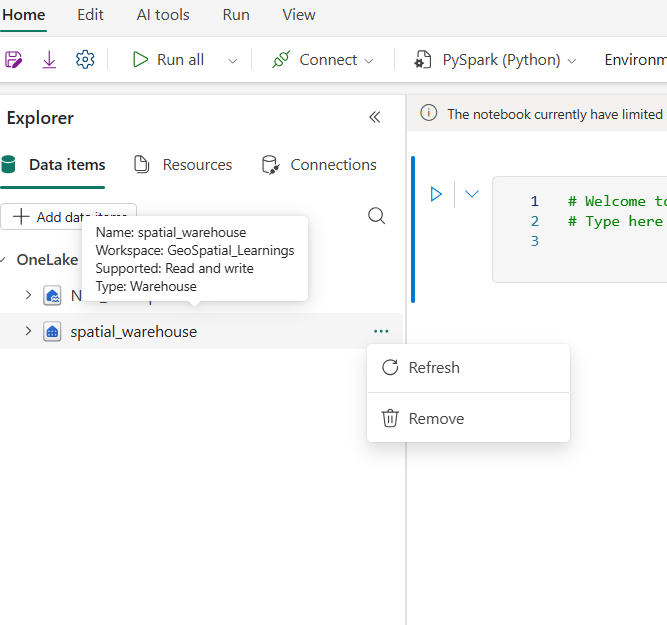The width and height of the screenshot is (667, 625).
Task: Expand the lakehouse node above spatial_warehouse
Action: pos(28,295)
